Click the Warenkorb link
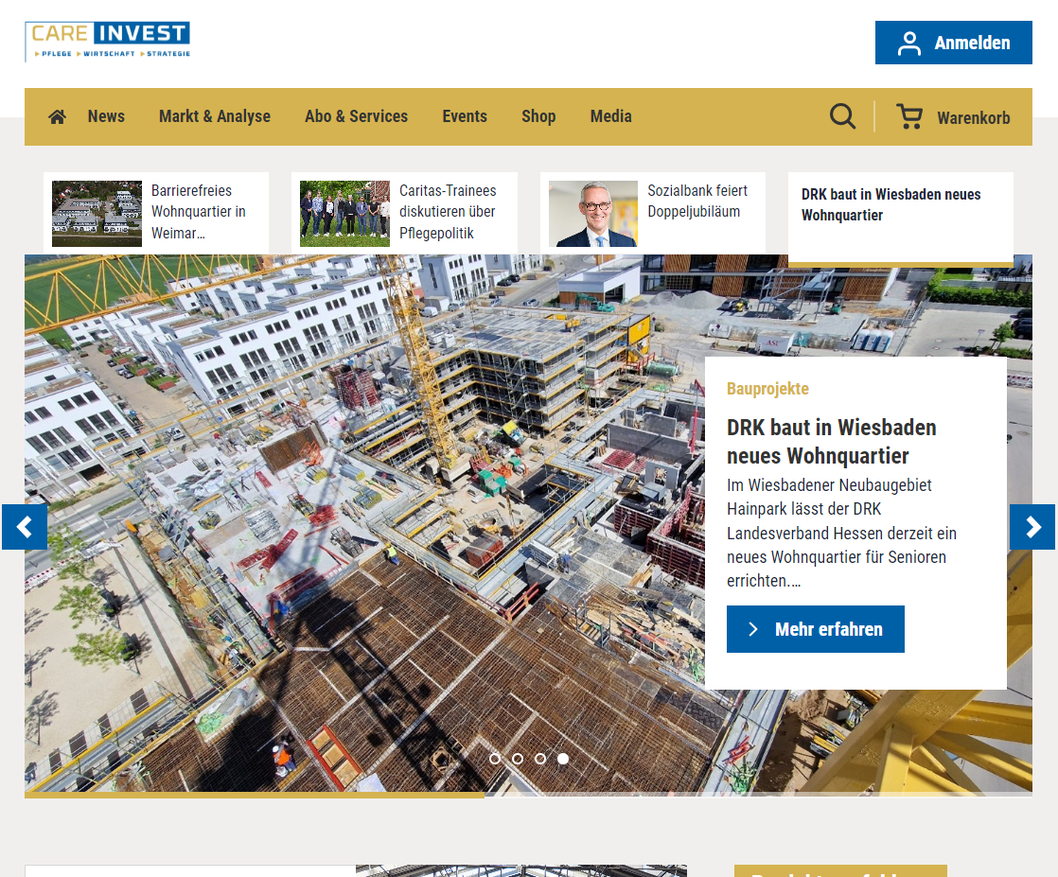1058x877 pixels. [973, 118]
